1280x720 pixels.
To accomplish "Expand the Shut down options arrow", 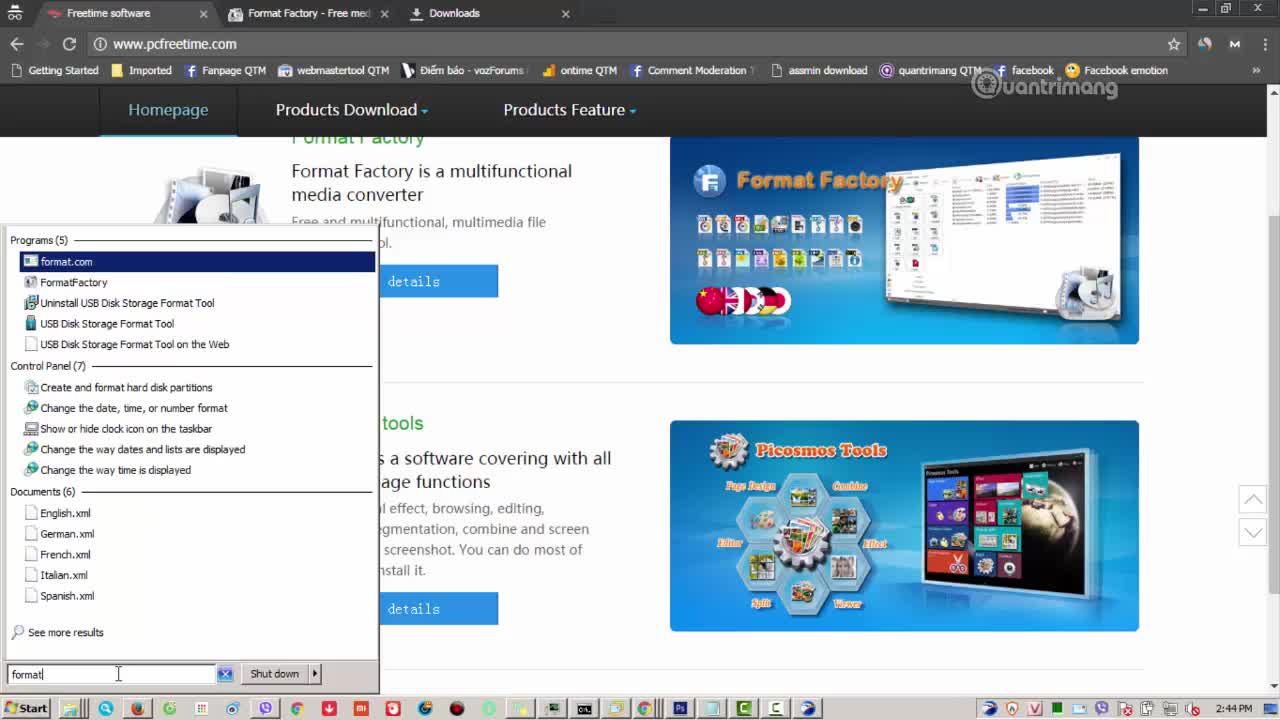I will pos(314,674).
